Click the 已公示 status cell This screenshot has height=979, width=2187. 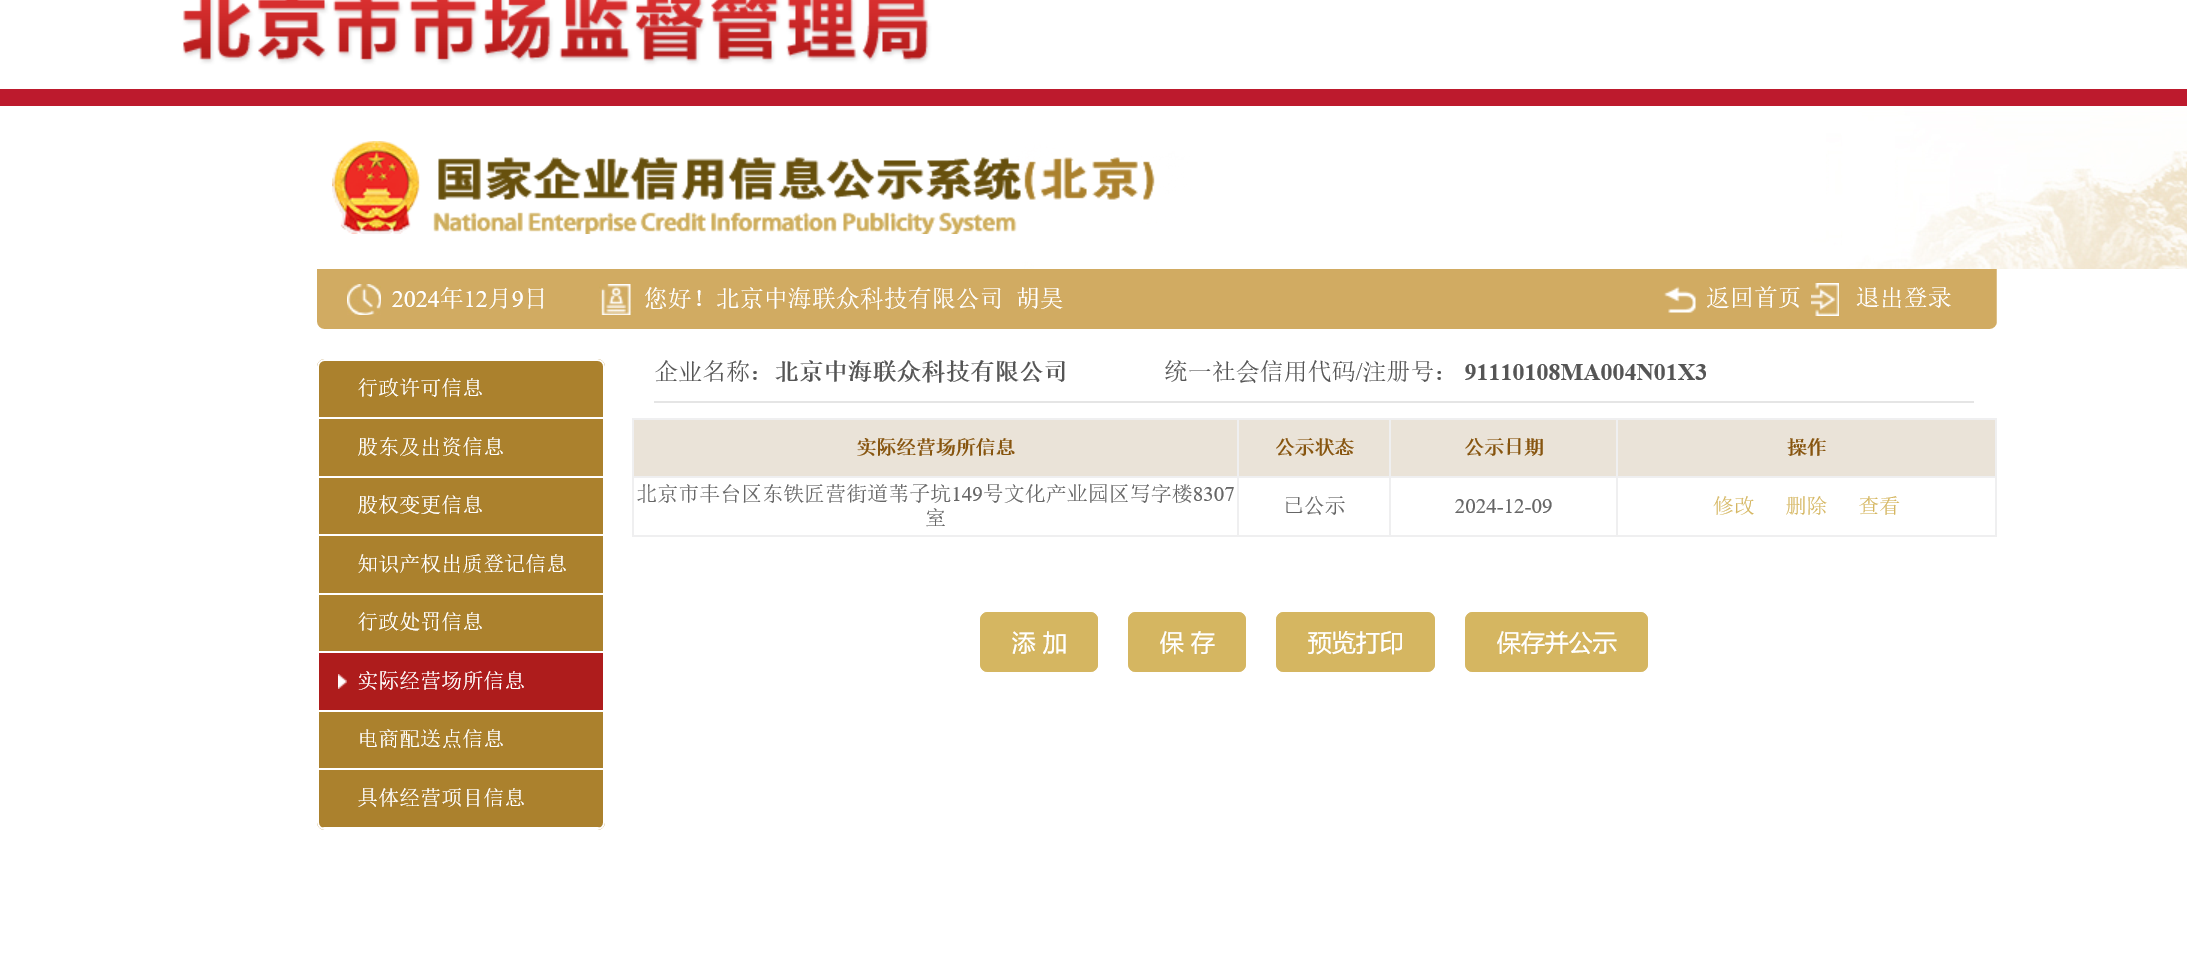tap(1314, 506)
